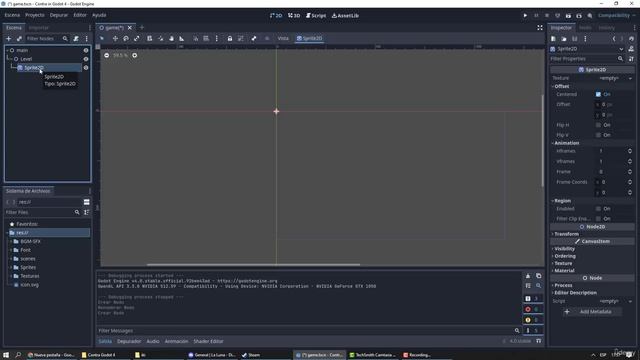
Task: Expand the Transform section
Action: (566, 234)
